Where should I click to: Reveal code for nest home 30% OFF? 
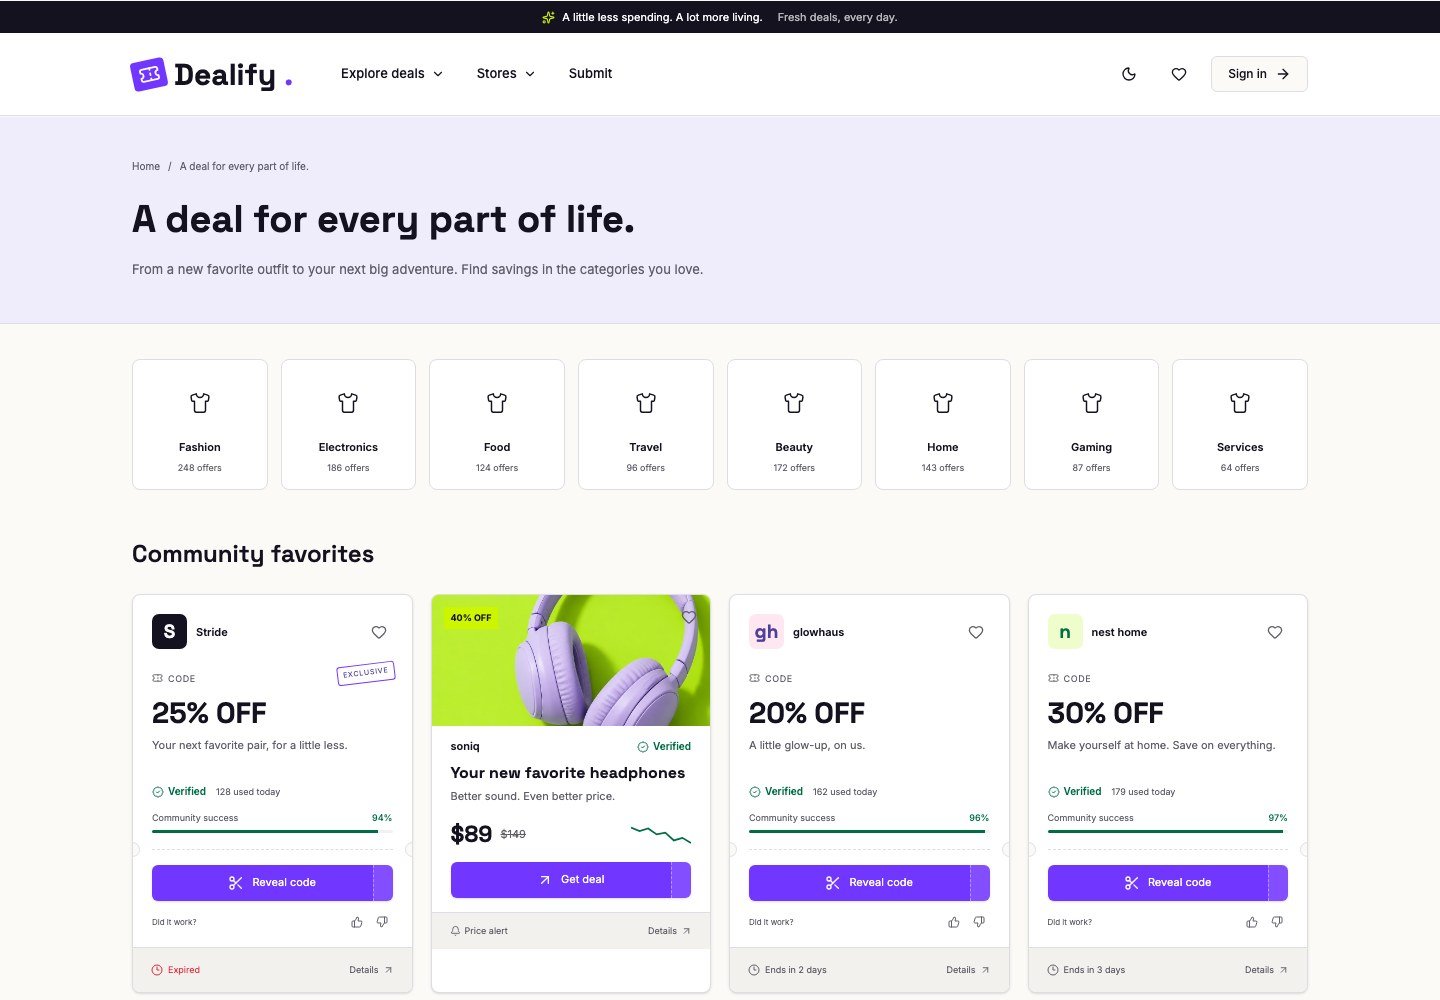tap(1168, 883)
